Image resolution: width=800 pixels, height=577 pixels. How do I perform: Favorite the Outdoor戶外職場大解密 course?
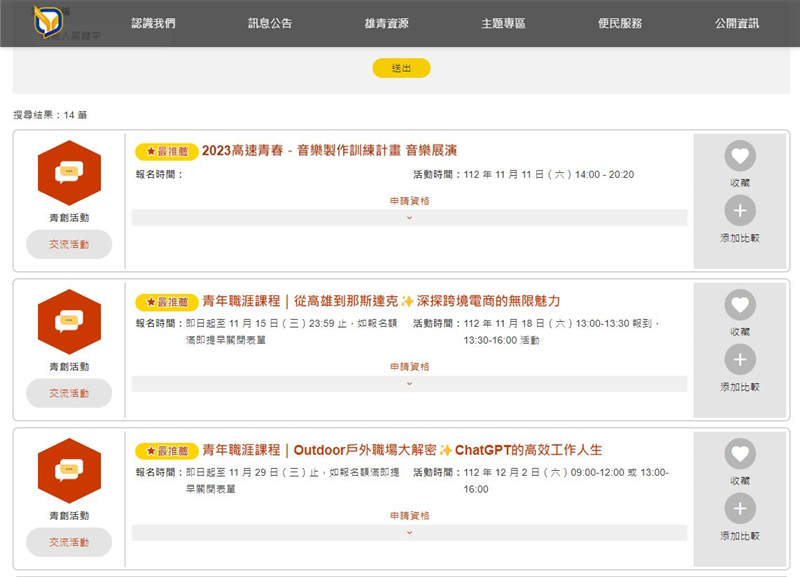tap(740, 454)
